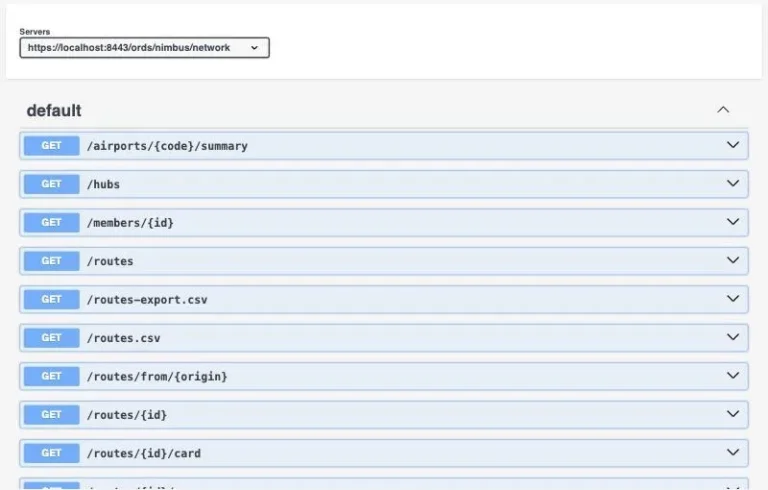Open the /routes/{id} path text

pos(127,415)
